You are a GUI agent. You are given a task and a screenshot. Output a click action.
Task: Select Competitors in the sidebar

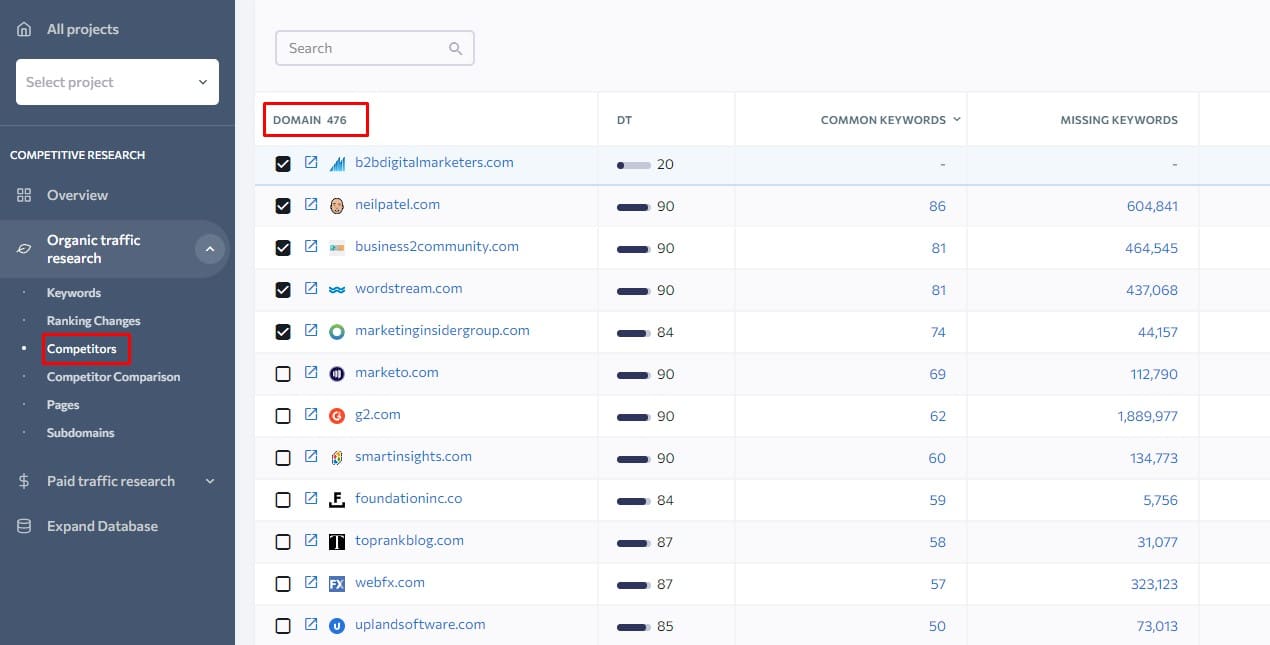click(82, 349)
